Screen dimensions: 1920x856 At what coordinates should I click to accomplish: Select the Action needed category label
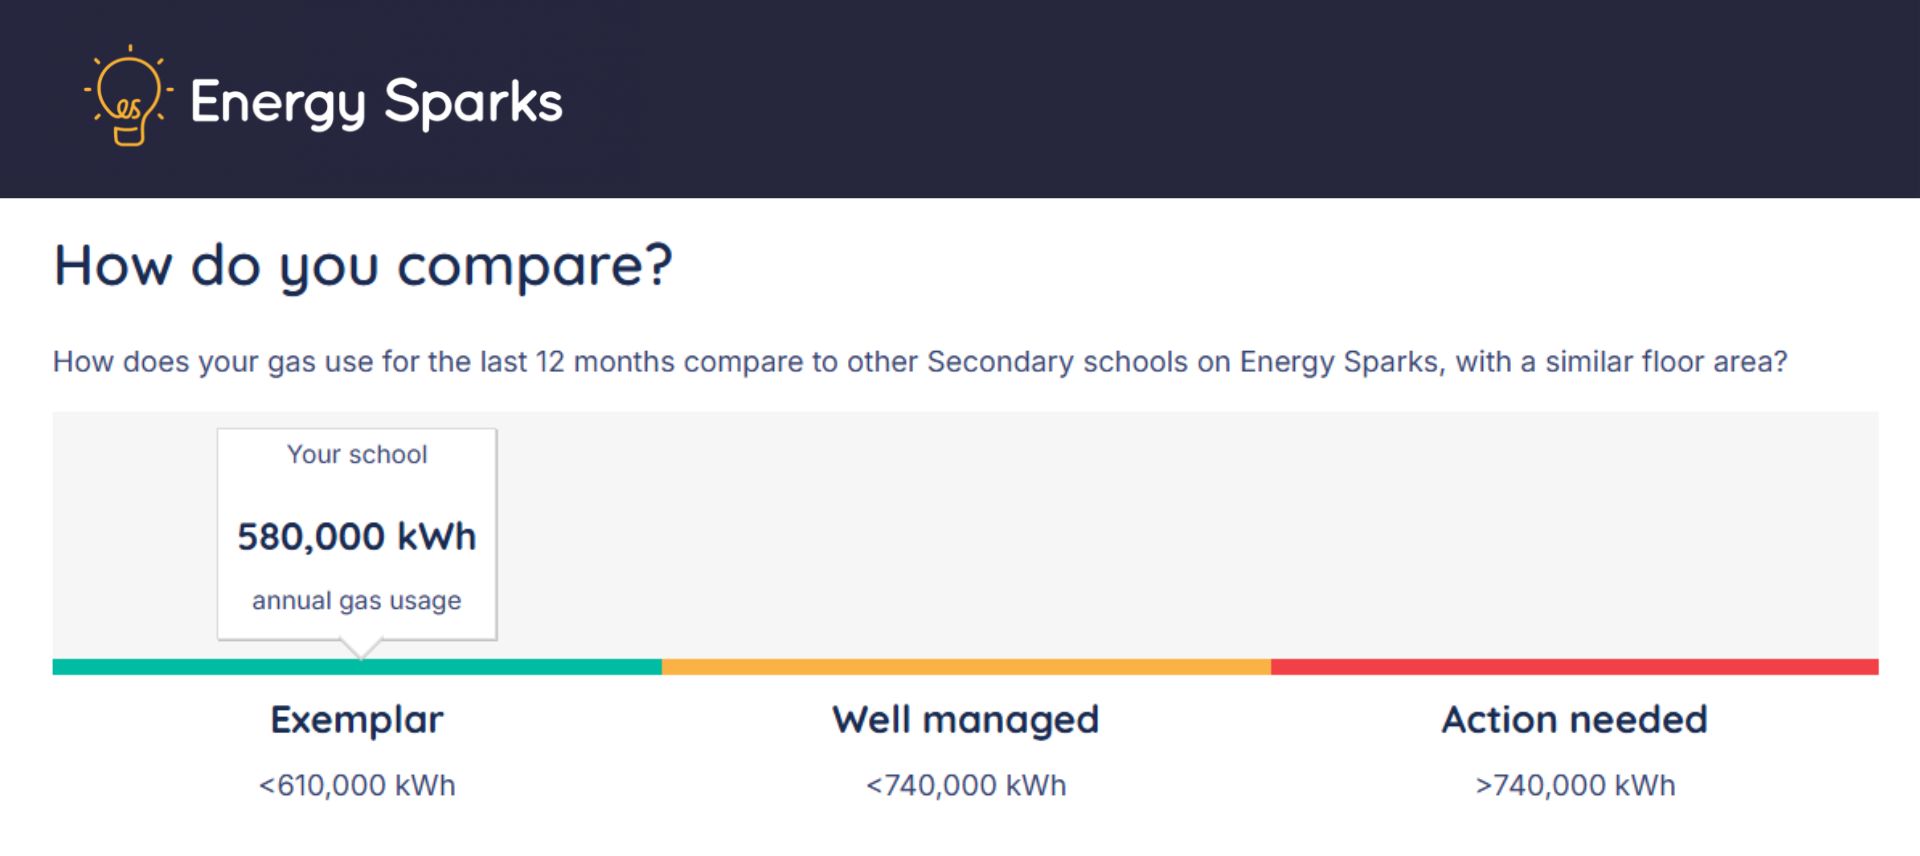(1574, 720)
